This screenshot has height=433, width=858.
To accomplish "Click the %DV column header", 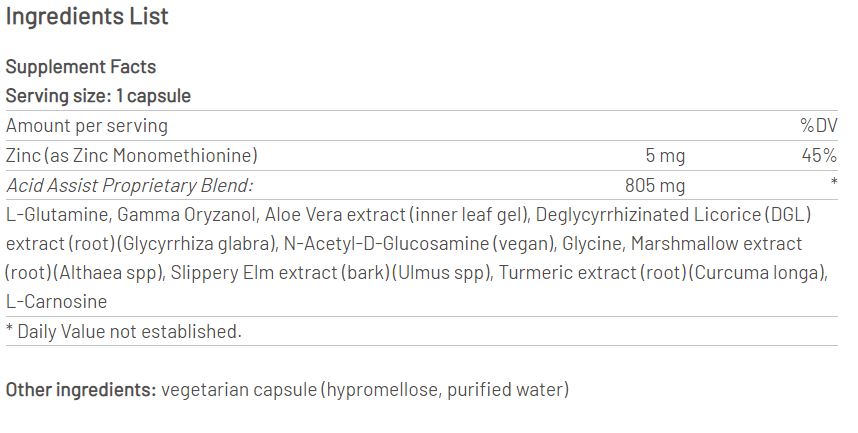I will click(817, 126).
